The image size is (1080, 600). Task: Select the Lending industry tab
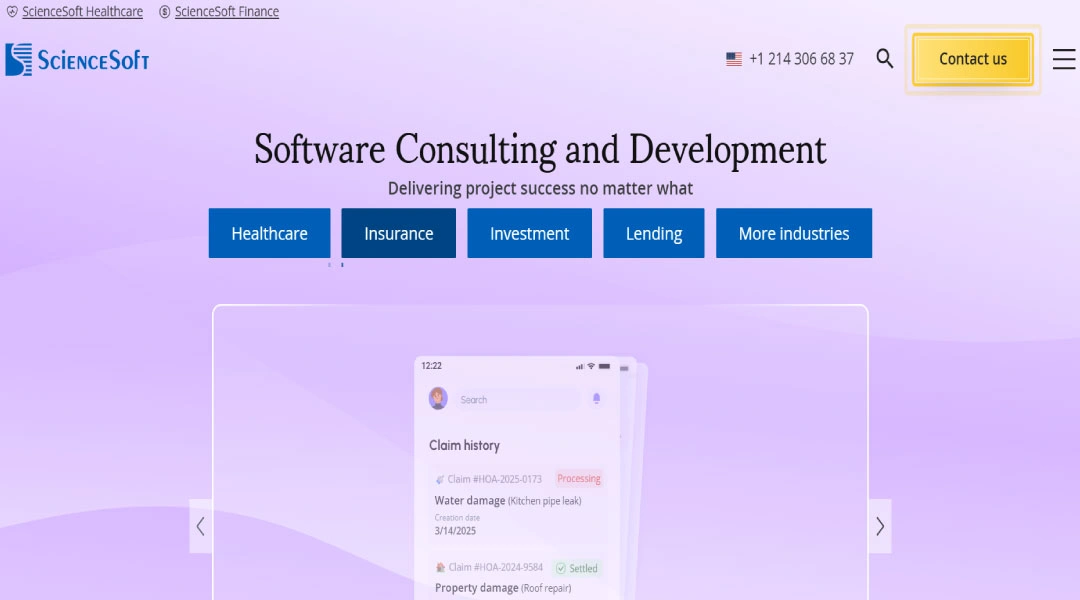[654, 234]
